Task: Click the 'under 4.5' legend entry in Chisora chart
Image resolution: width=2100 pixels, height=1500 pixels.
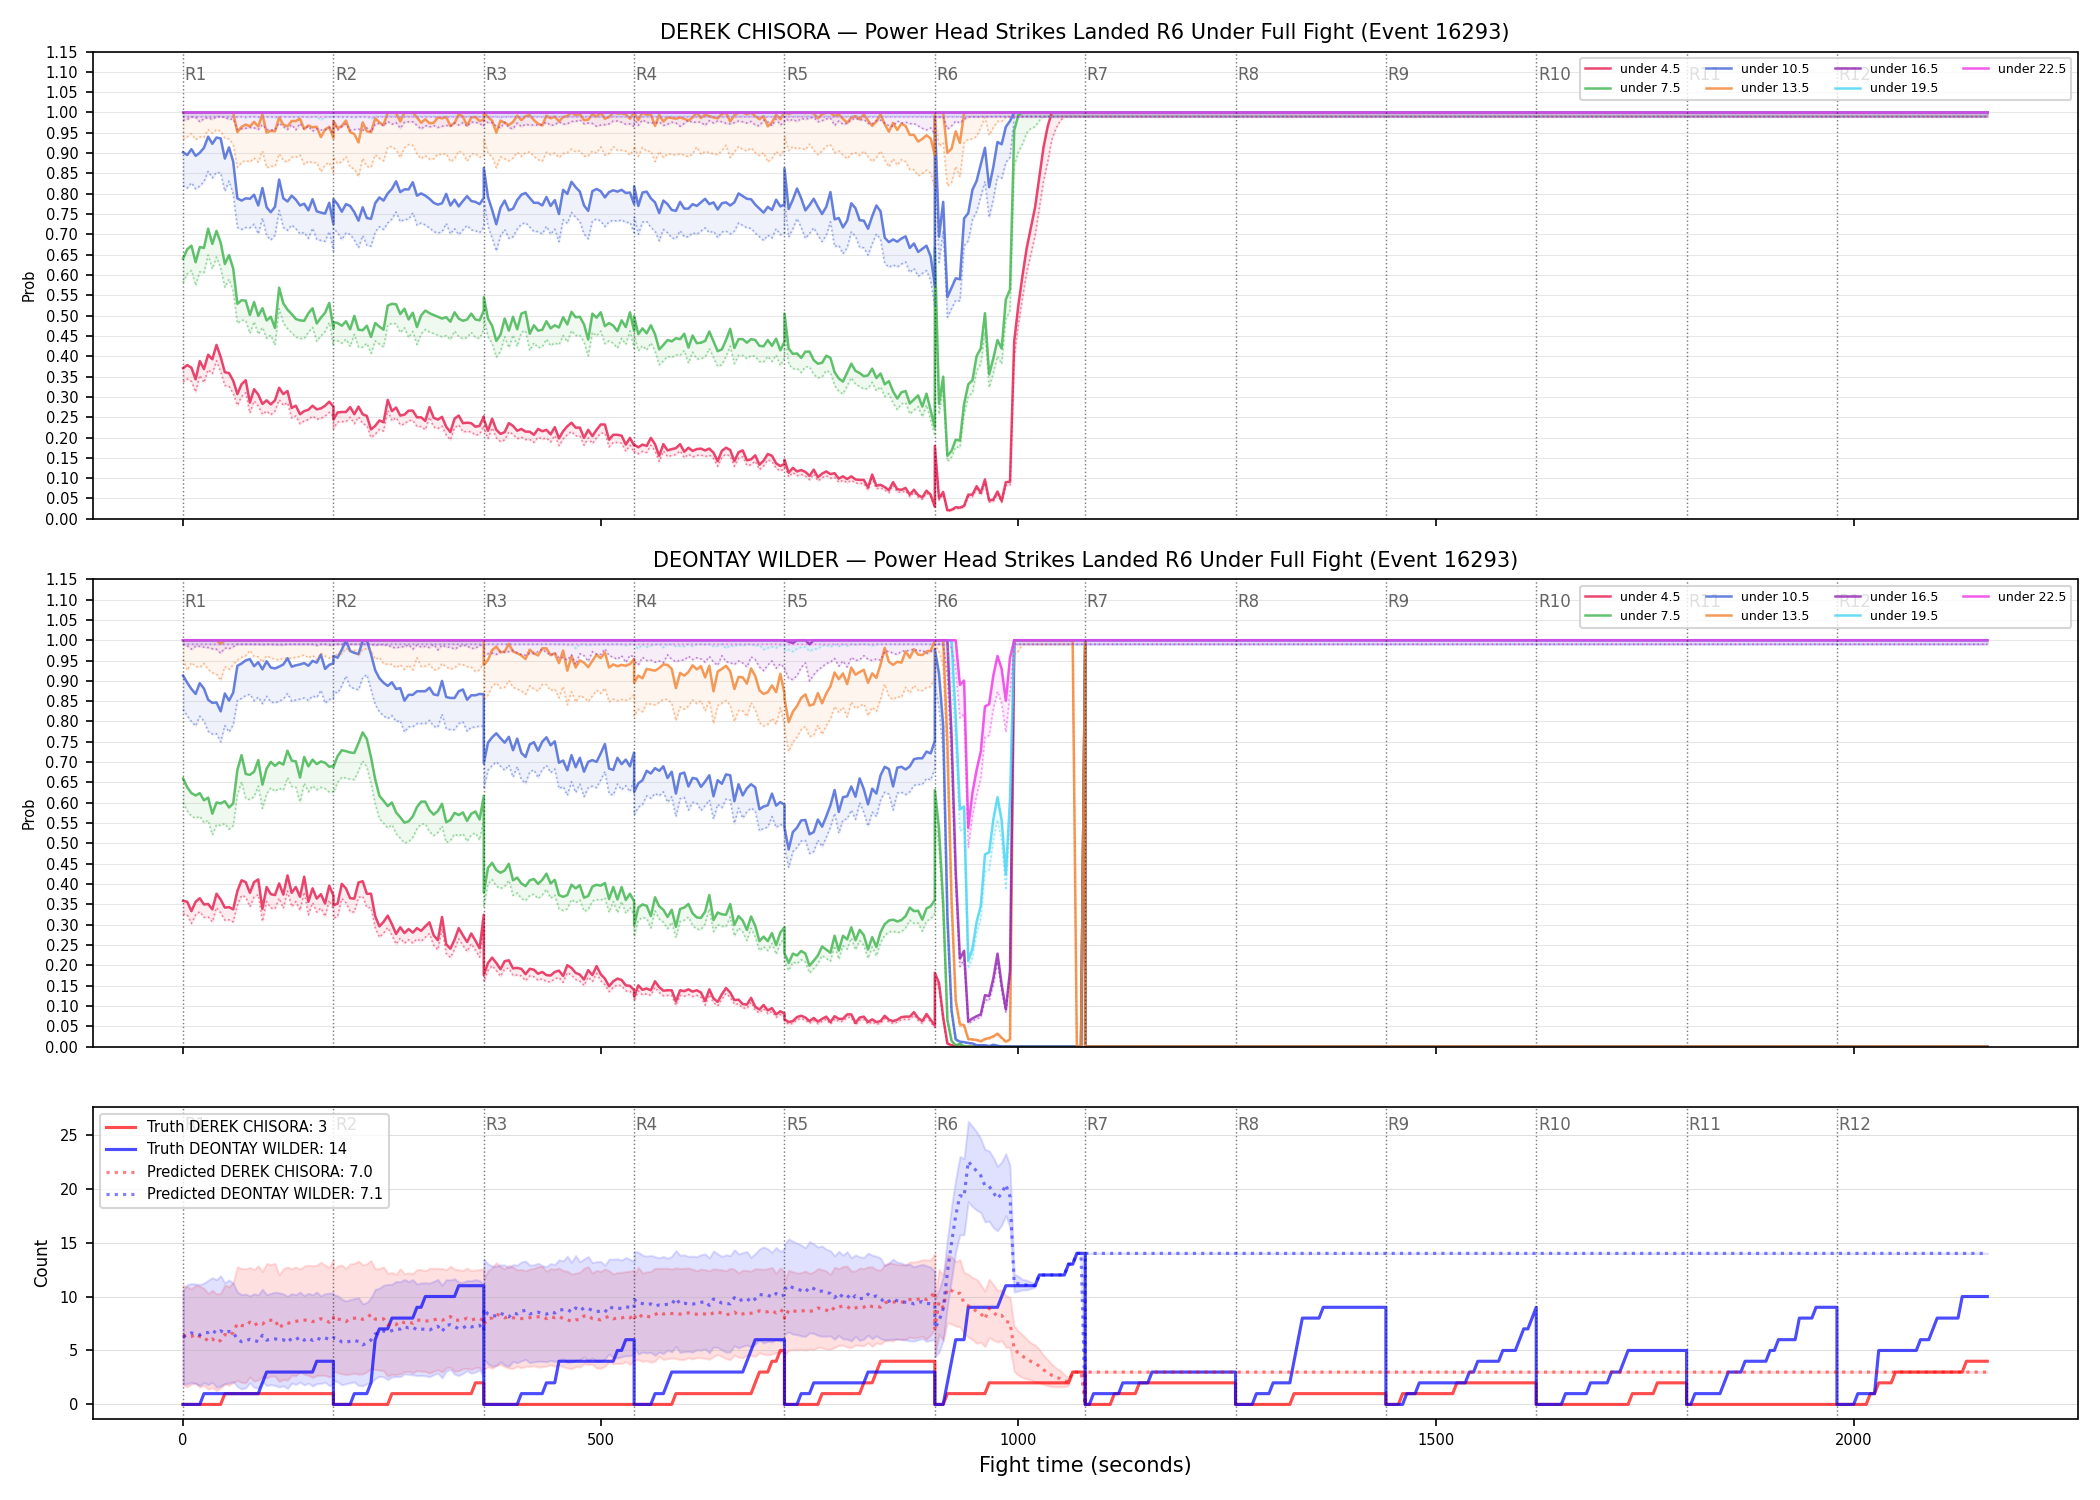Action: pyautogui.click(x=1632, y=69)
